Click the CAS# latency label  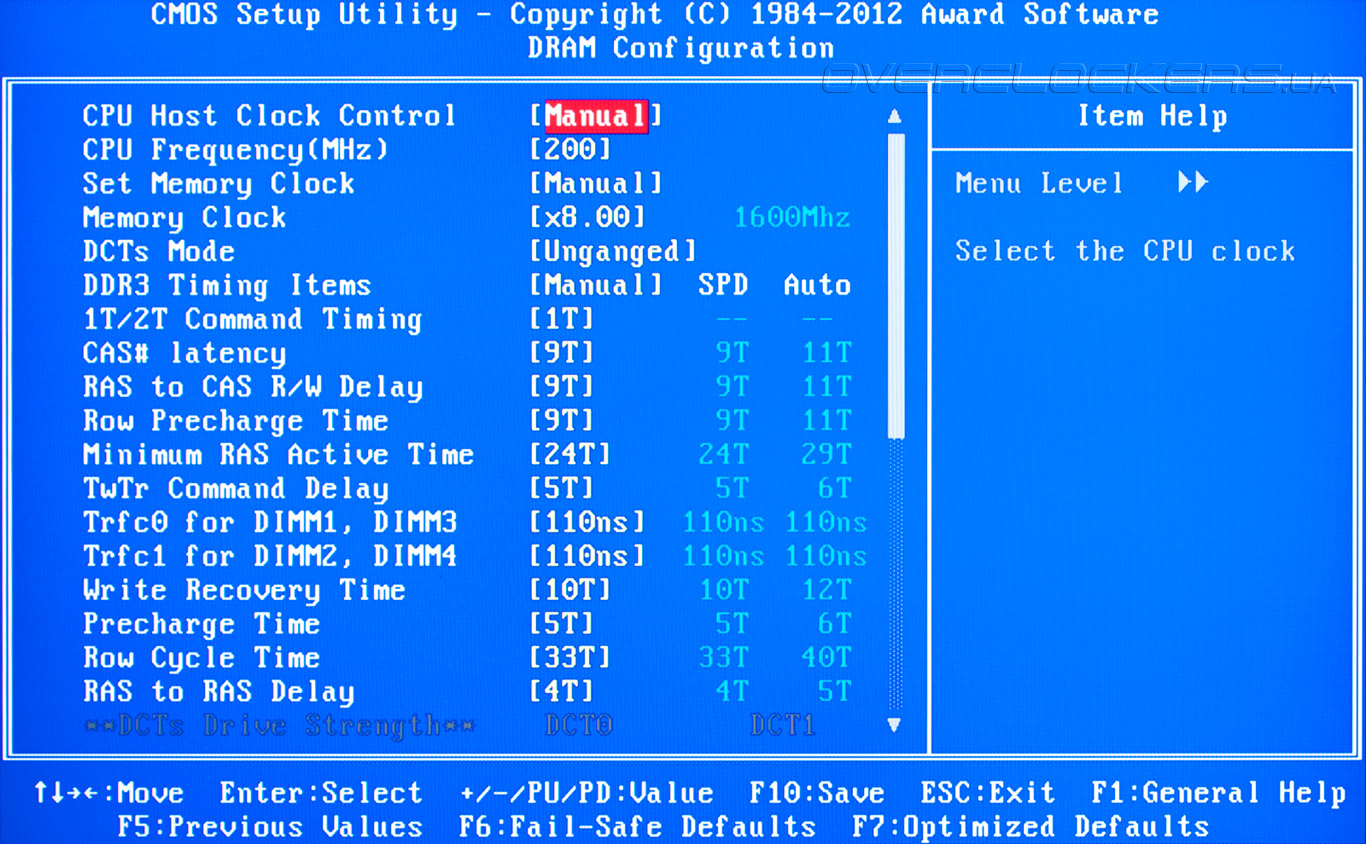tap(184, 354)
